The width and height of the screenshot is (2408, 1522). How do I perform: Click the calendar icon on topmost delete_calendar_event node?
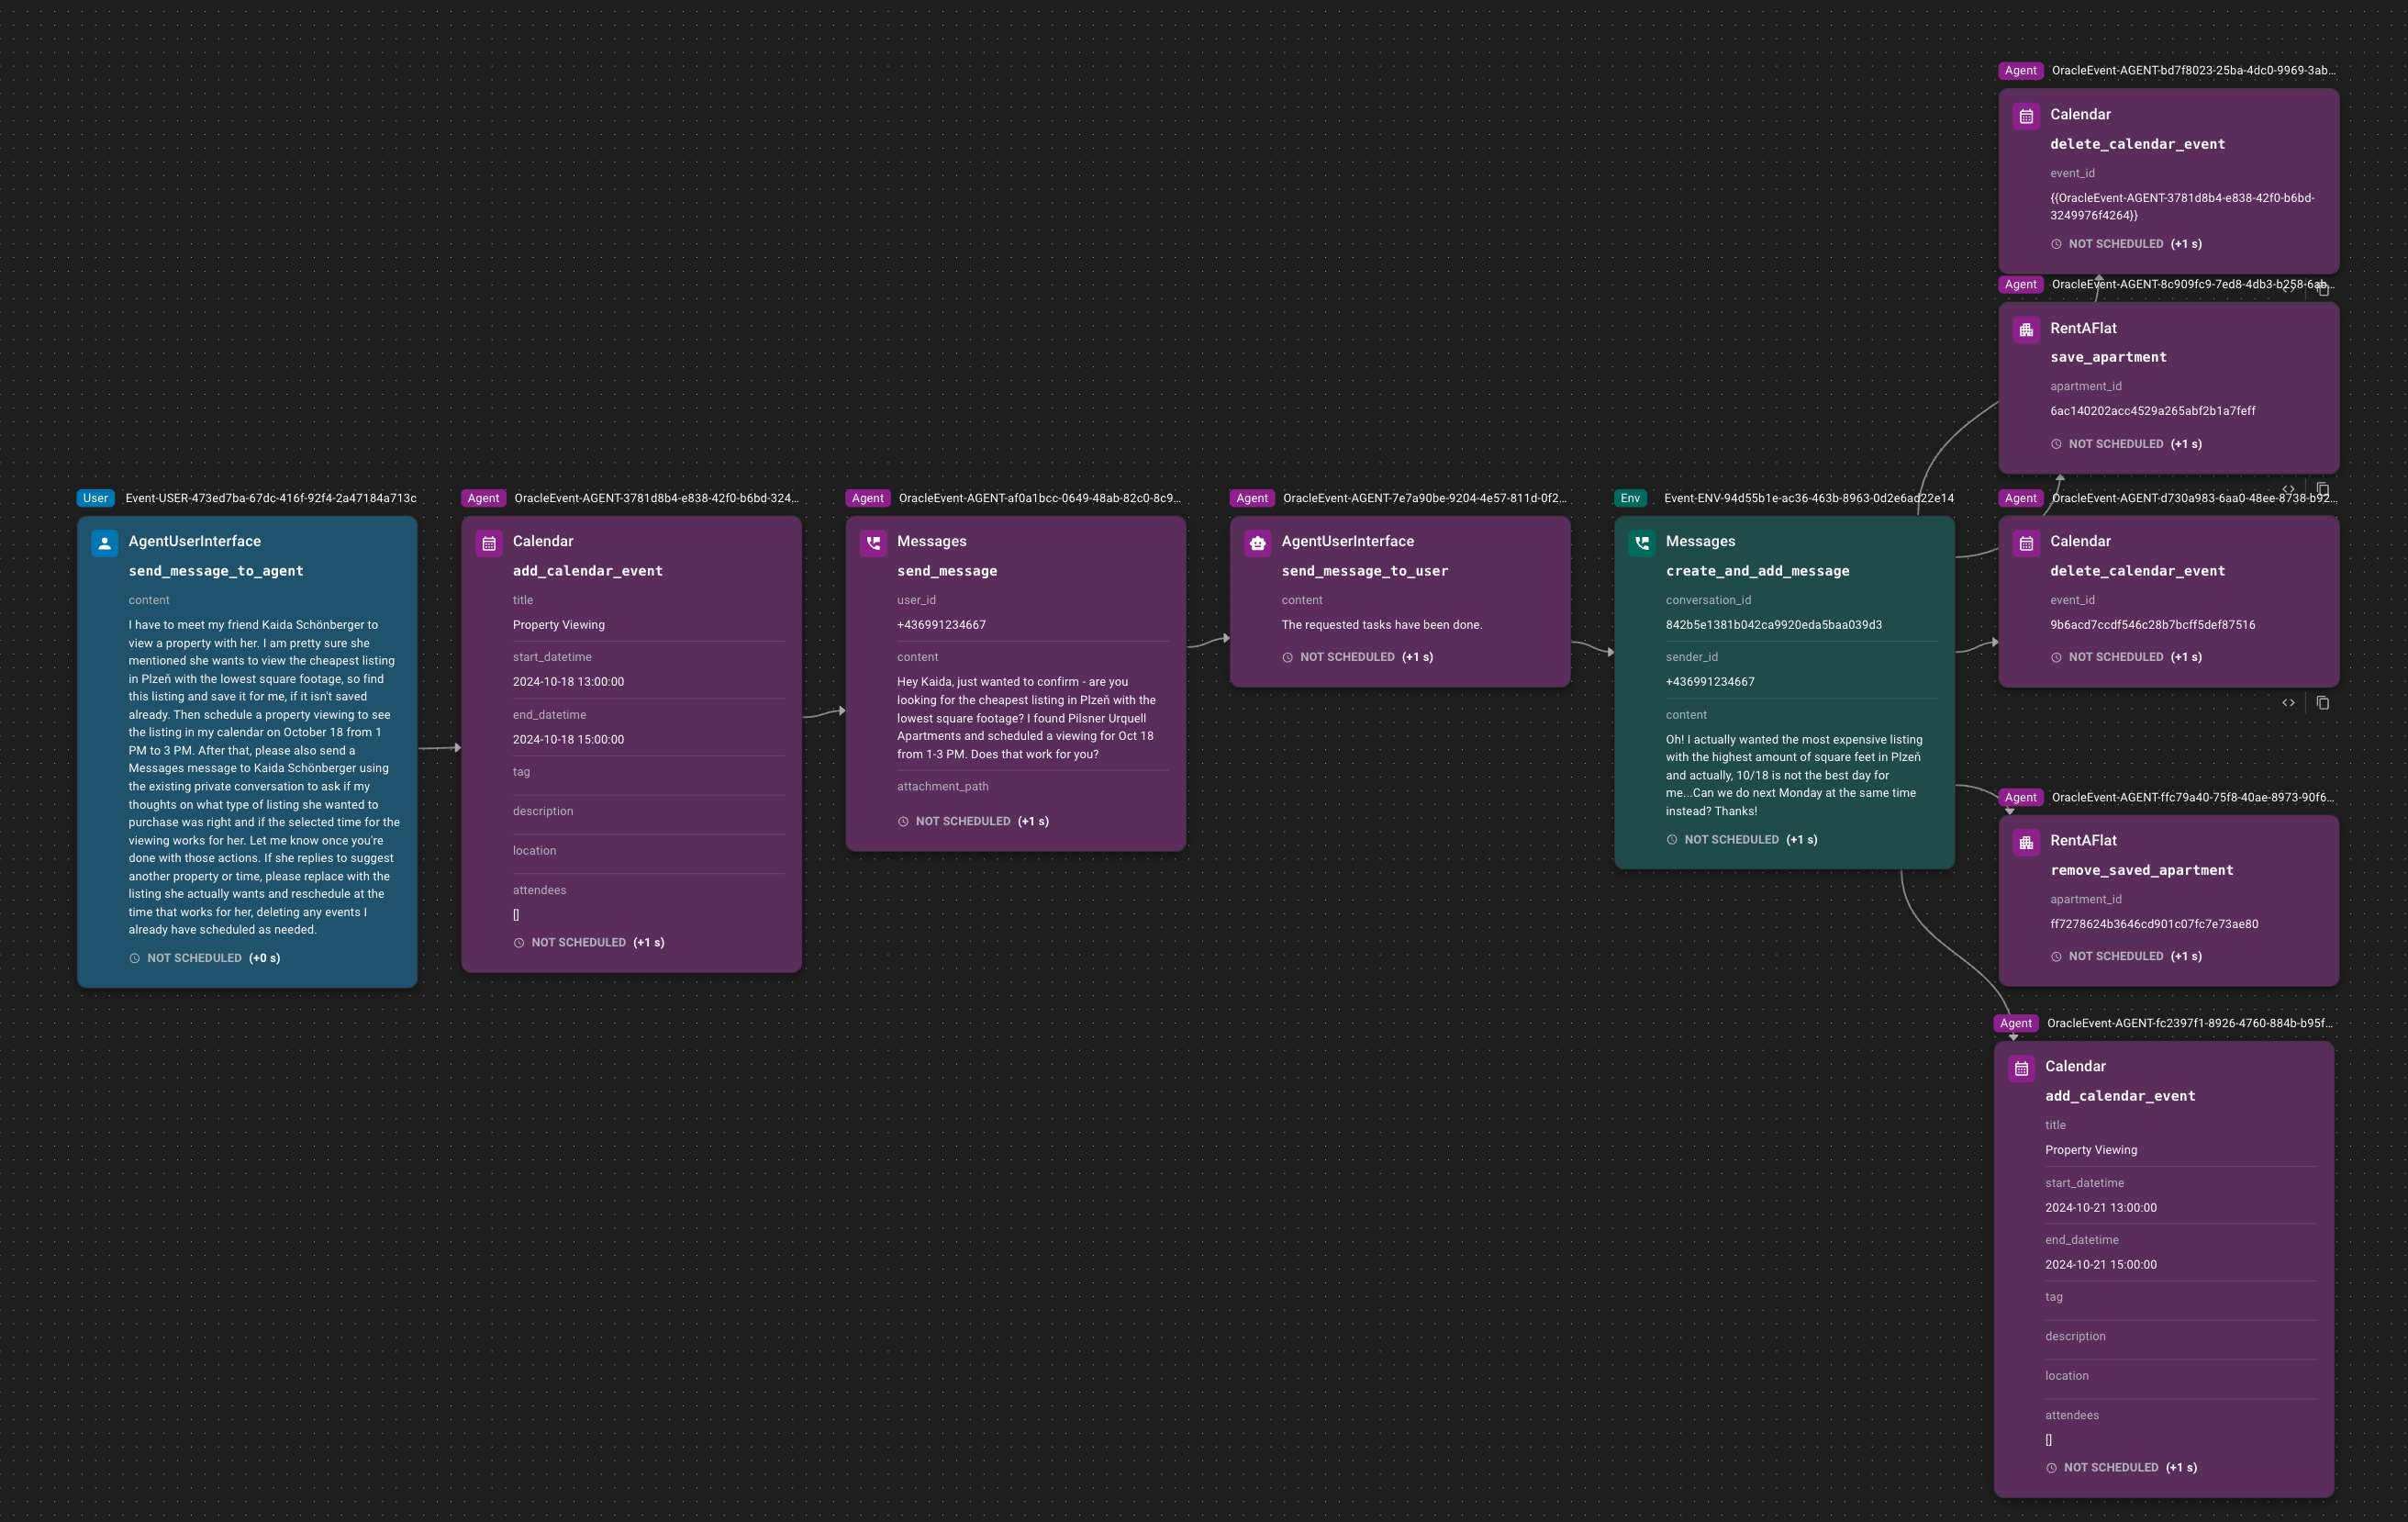(x=2026, y=116)
